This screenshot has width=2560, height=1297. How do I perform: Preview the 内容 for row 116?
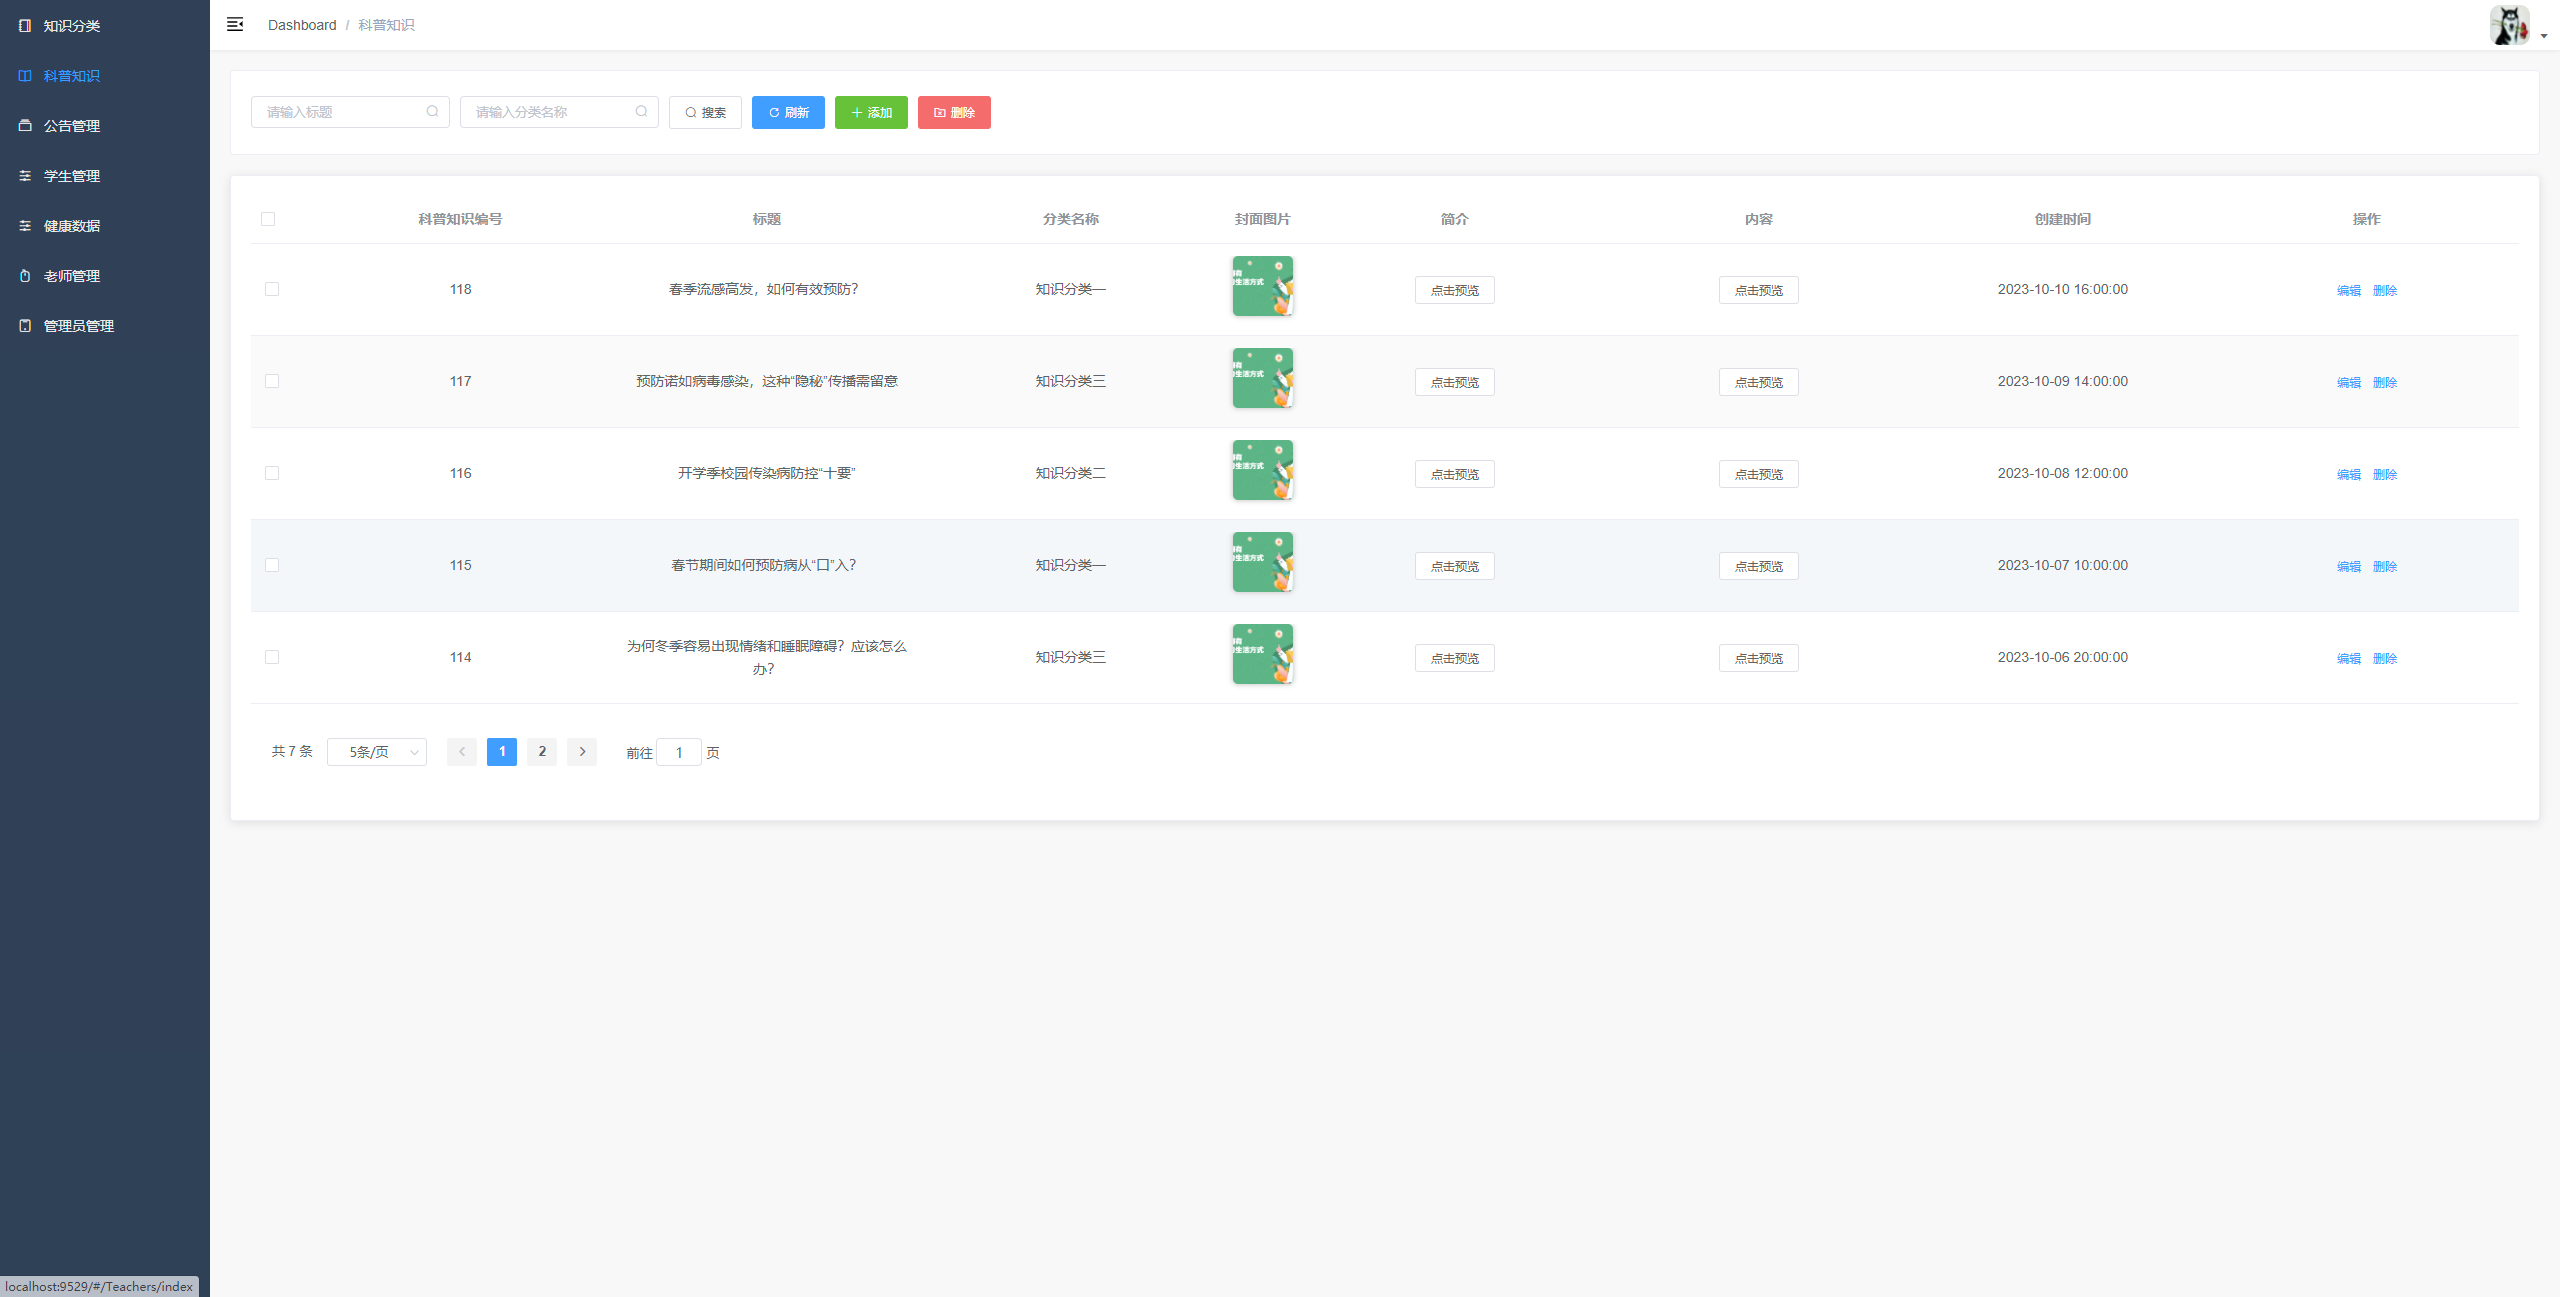(1759, 474)
